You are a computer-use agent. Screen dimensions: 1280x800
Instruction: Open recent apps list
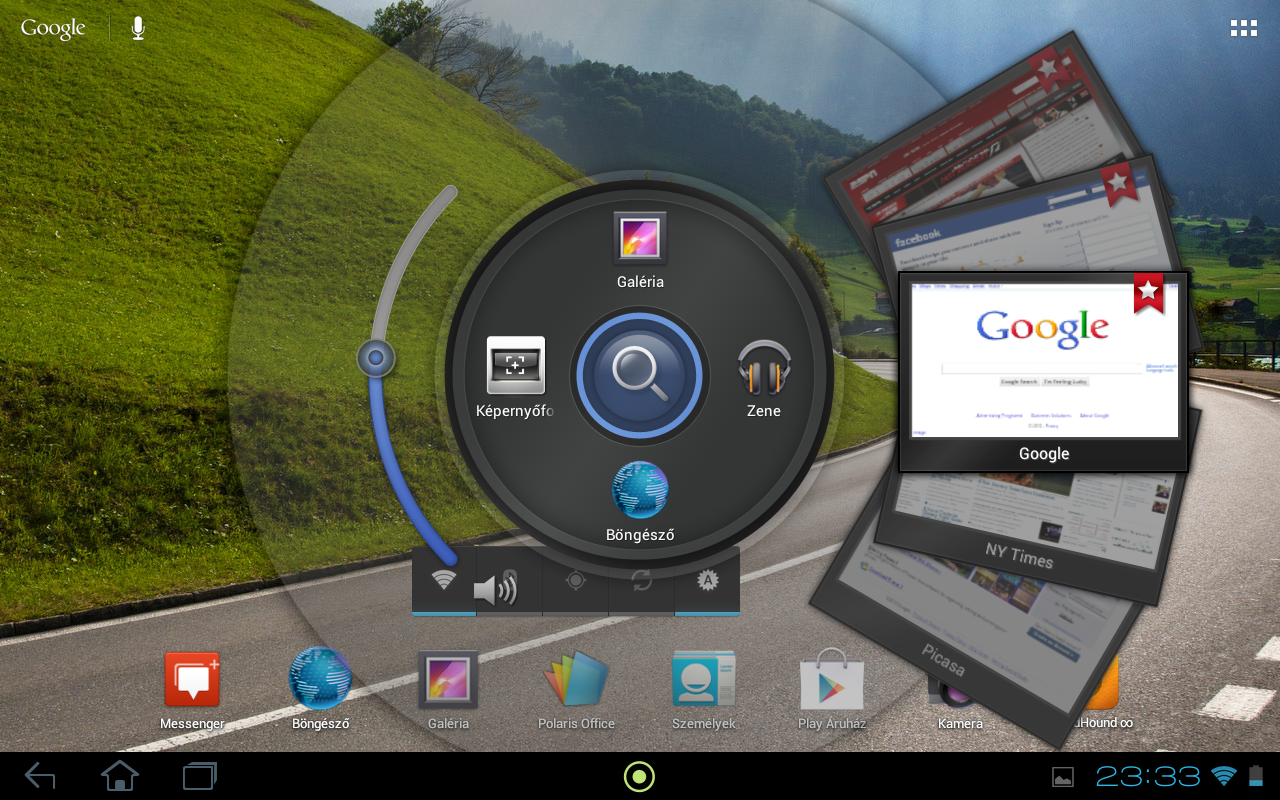[200, 776]
